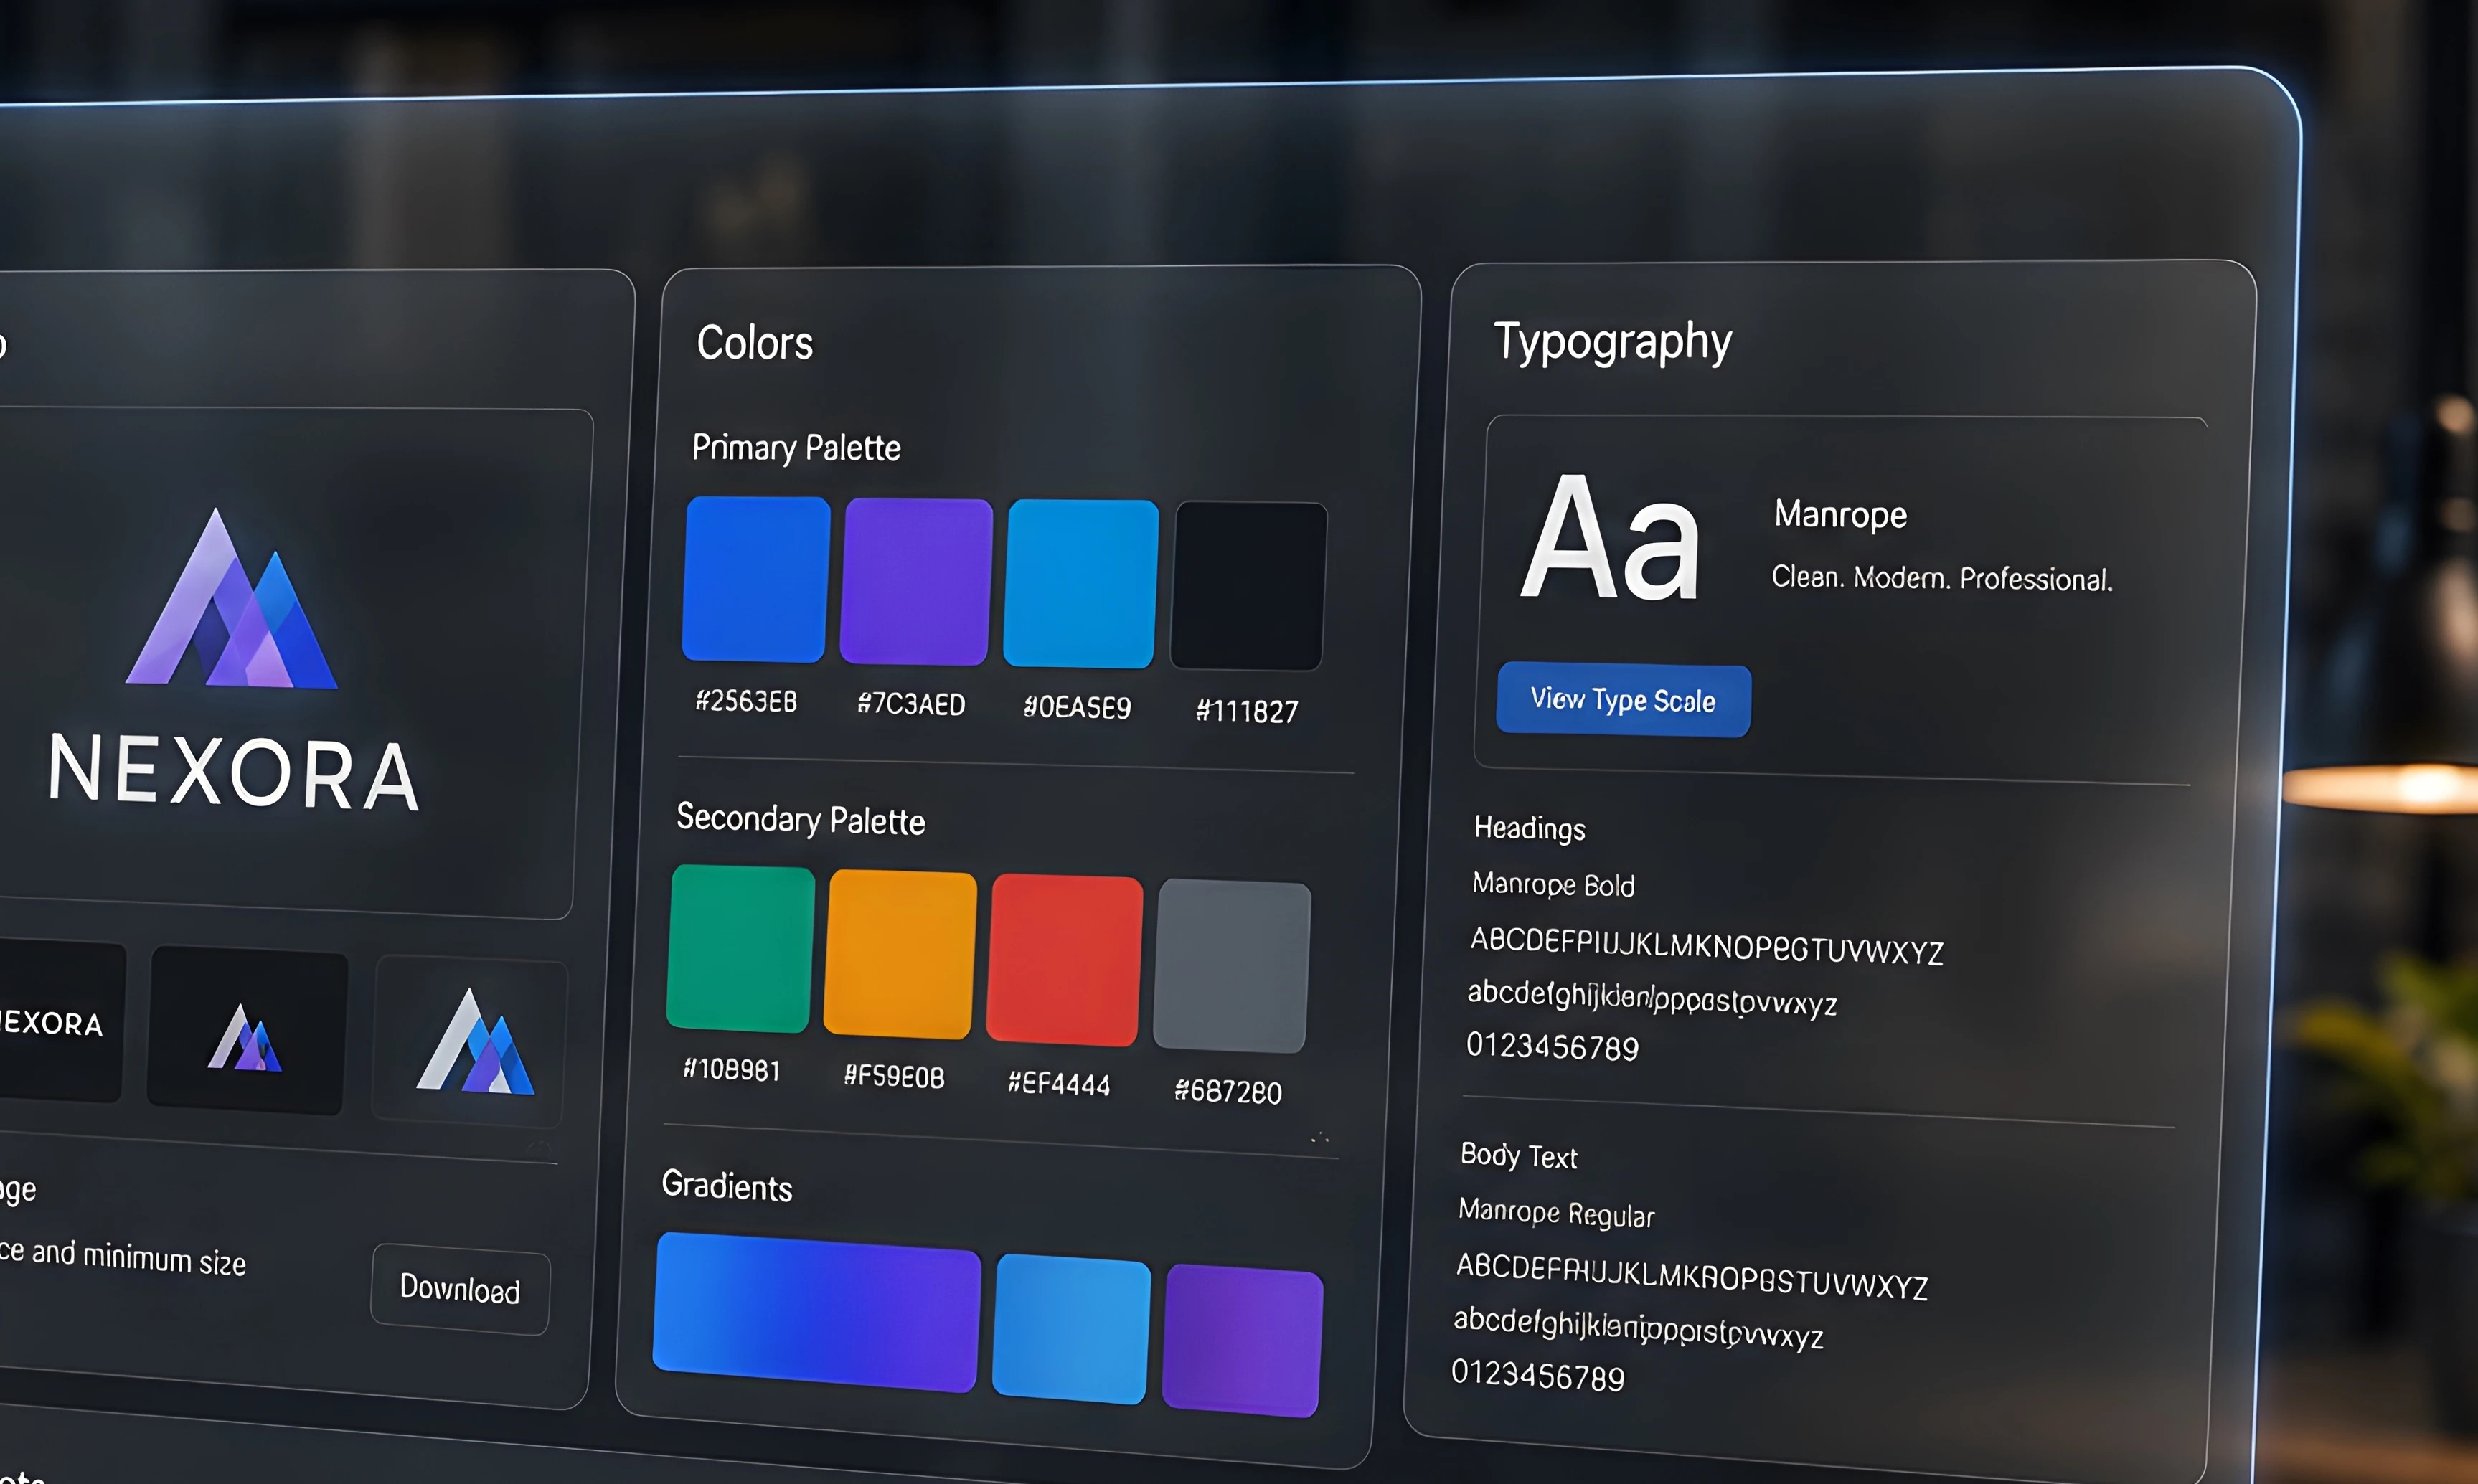
Task: Click the Body Text 0123456789 numerals sample
Action: tap(1538, 1375)
